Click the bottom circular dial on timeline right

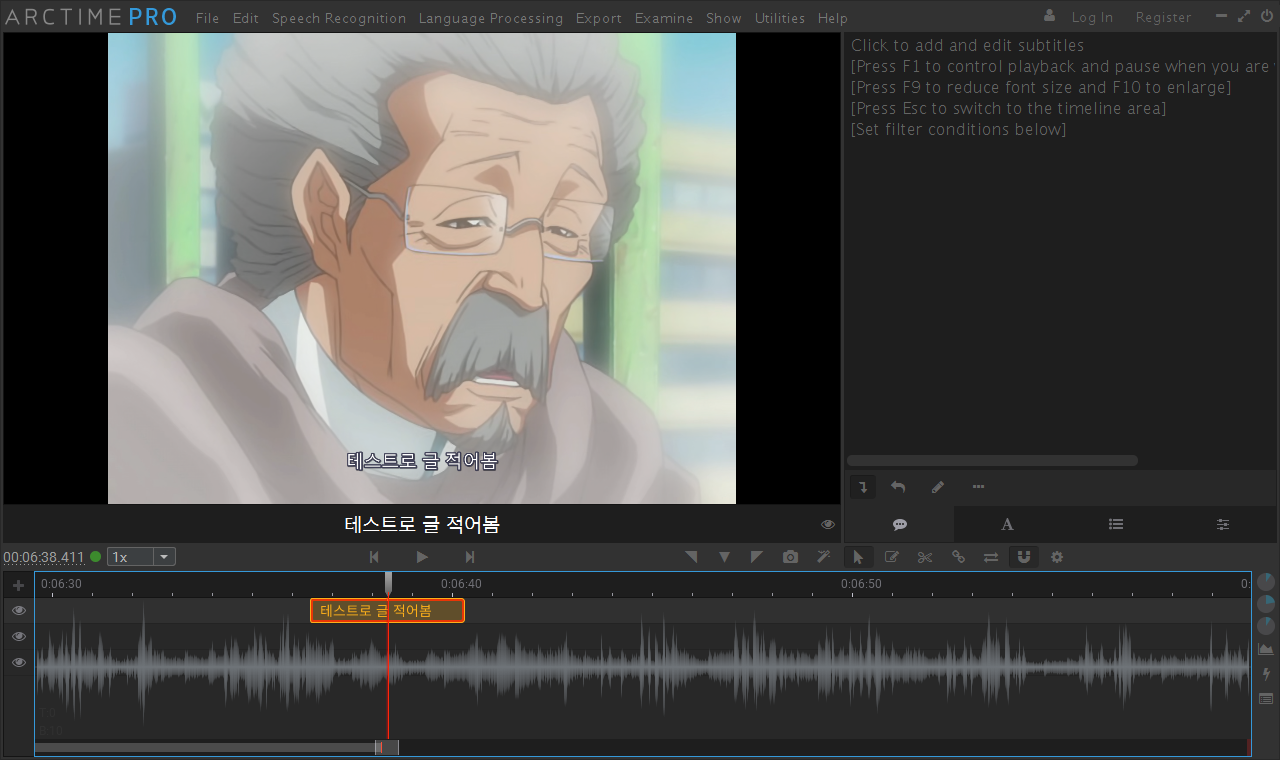[x=1266, y=626]
